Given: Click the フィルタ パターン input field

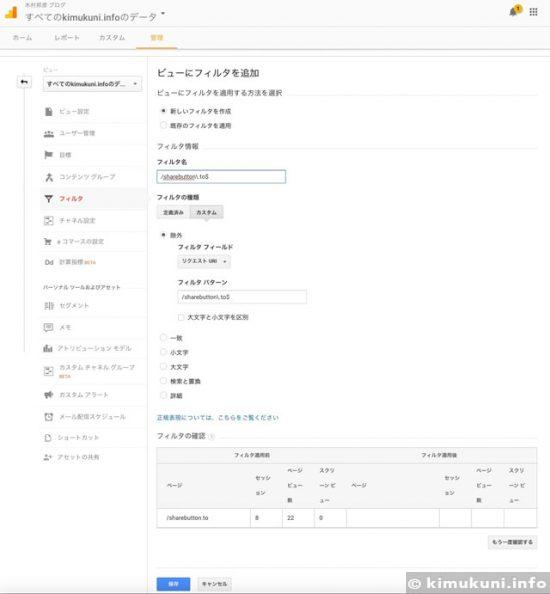Looking at the screenshot, I should (242, 297).
